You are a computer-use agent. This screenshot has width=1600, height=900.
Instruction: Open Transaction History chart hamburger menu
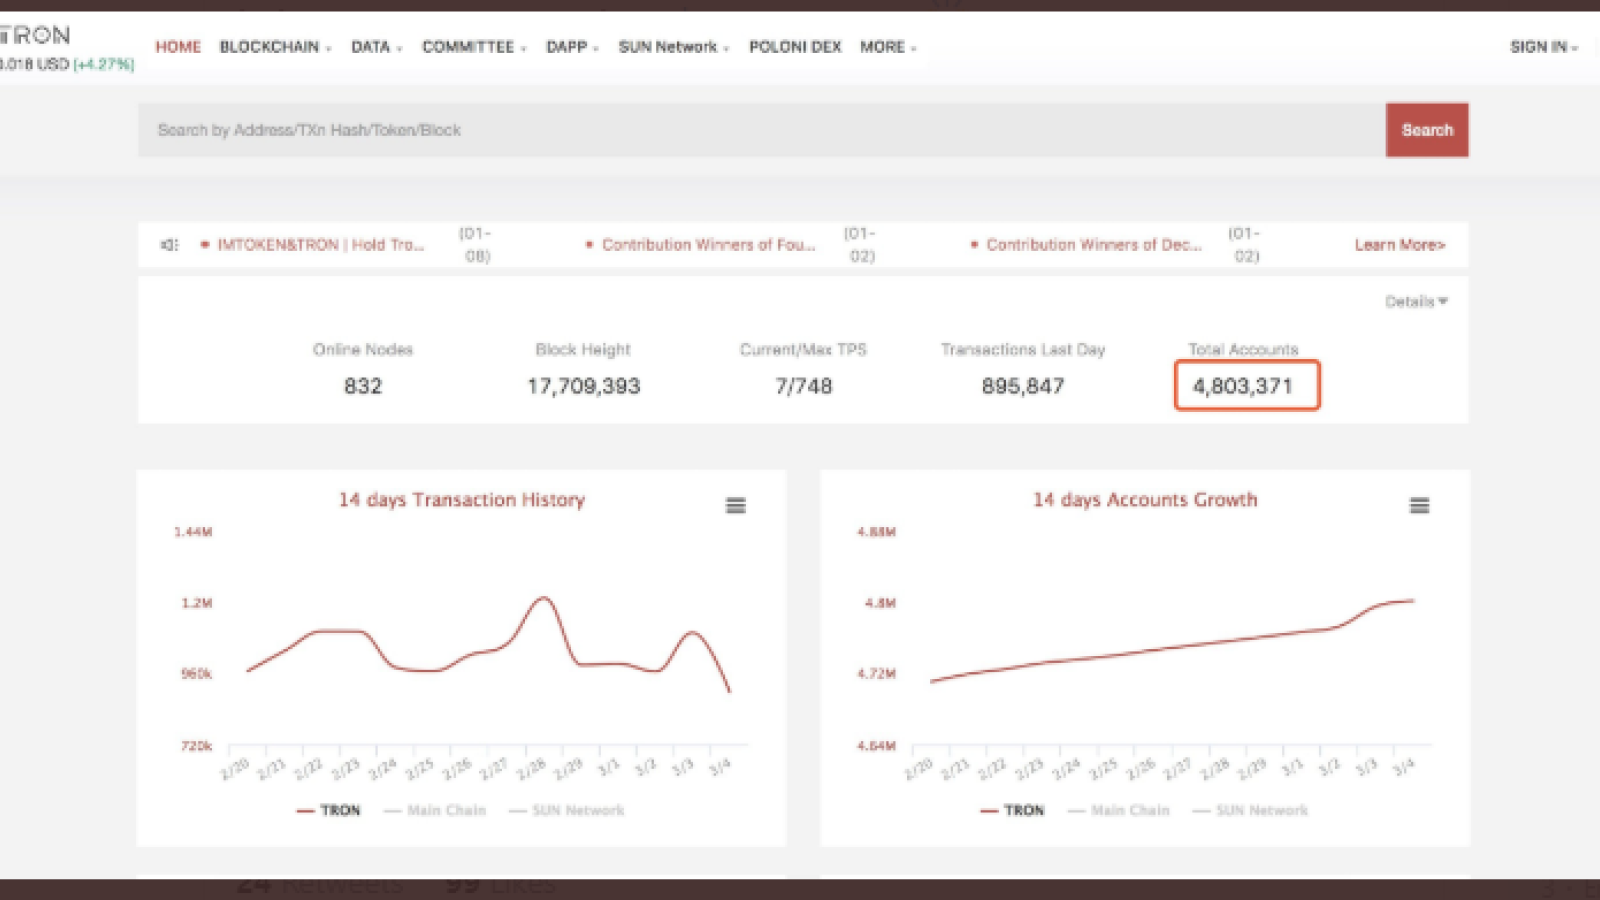(x=736, y=506)
